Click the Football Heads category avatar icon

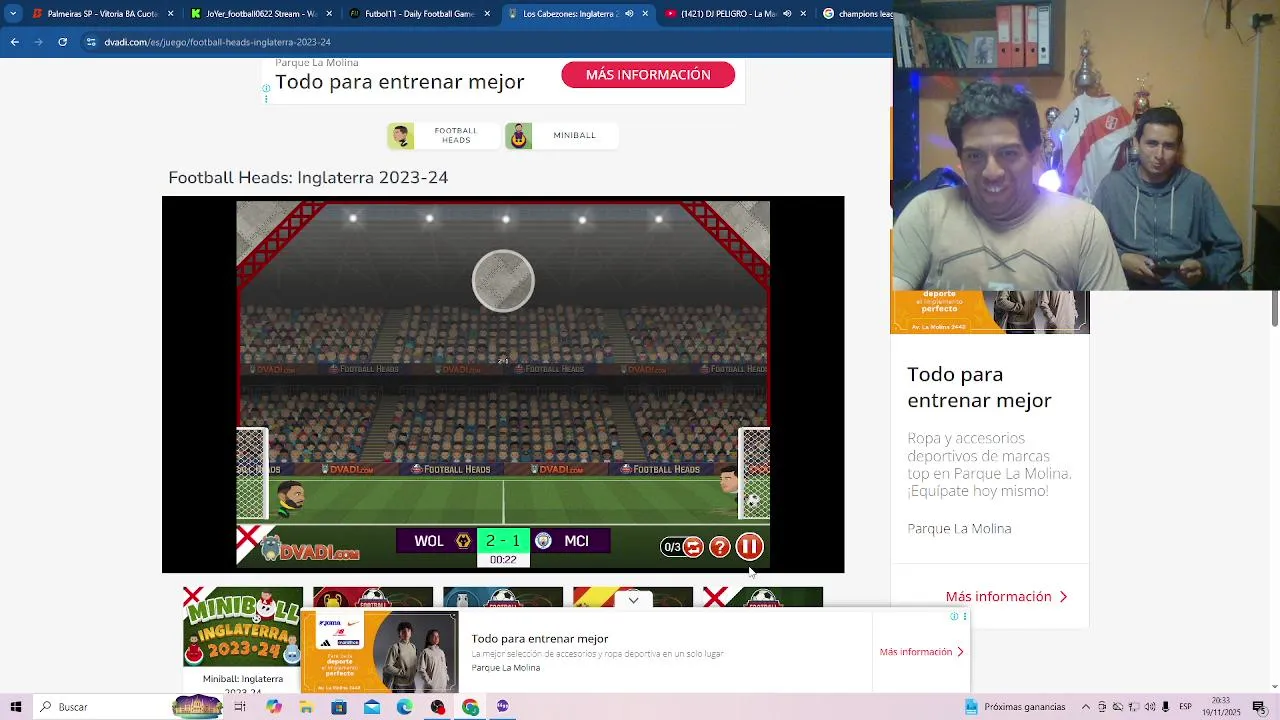tap(401, 135)
